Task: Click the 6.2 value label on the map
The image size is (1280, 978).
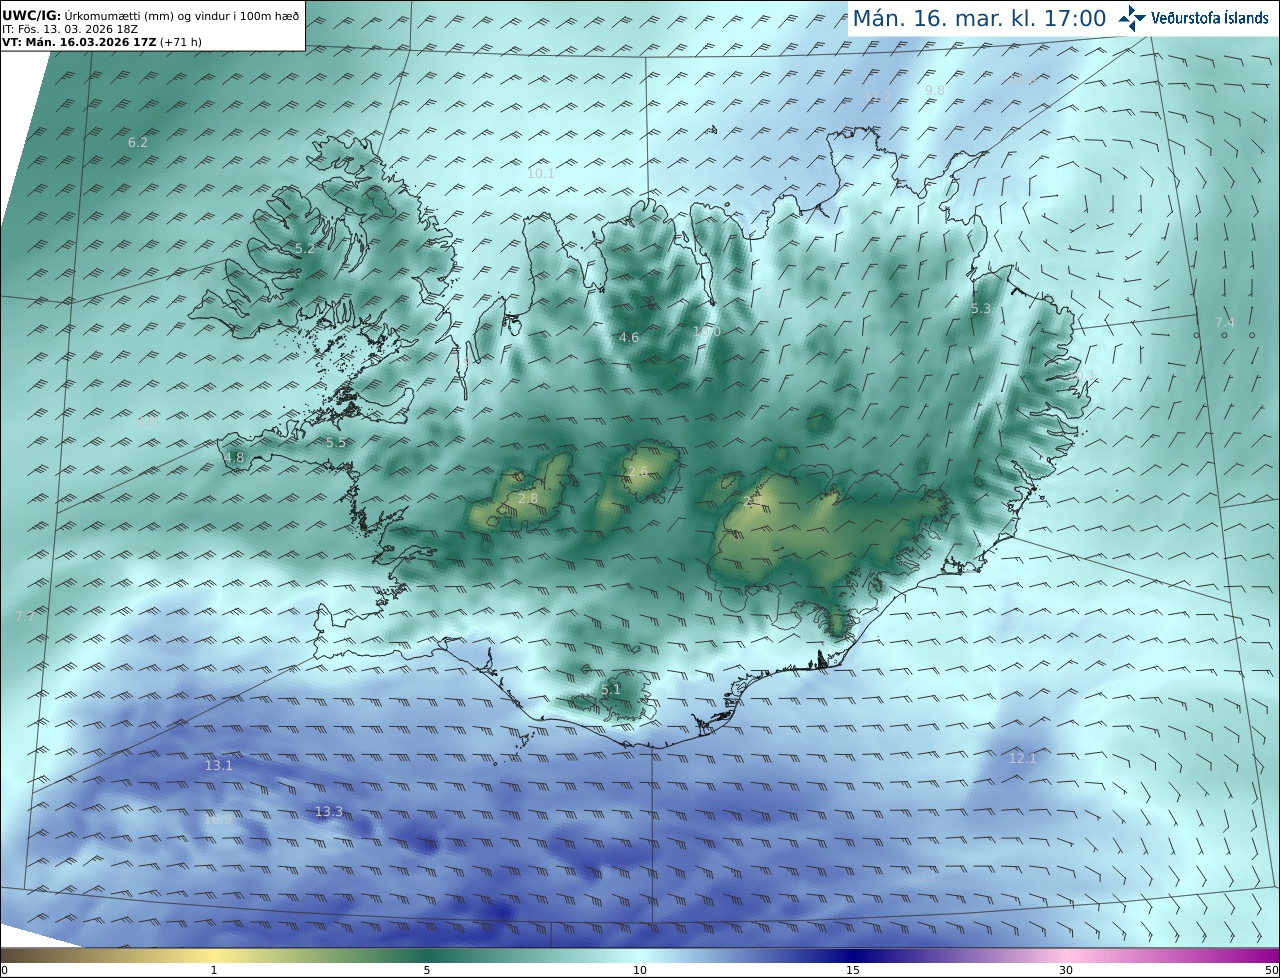Action: pyautogui.click(x=138, y=143)
